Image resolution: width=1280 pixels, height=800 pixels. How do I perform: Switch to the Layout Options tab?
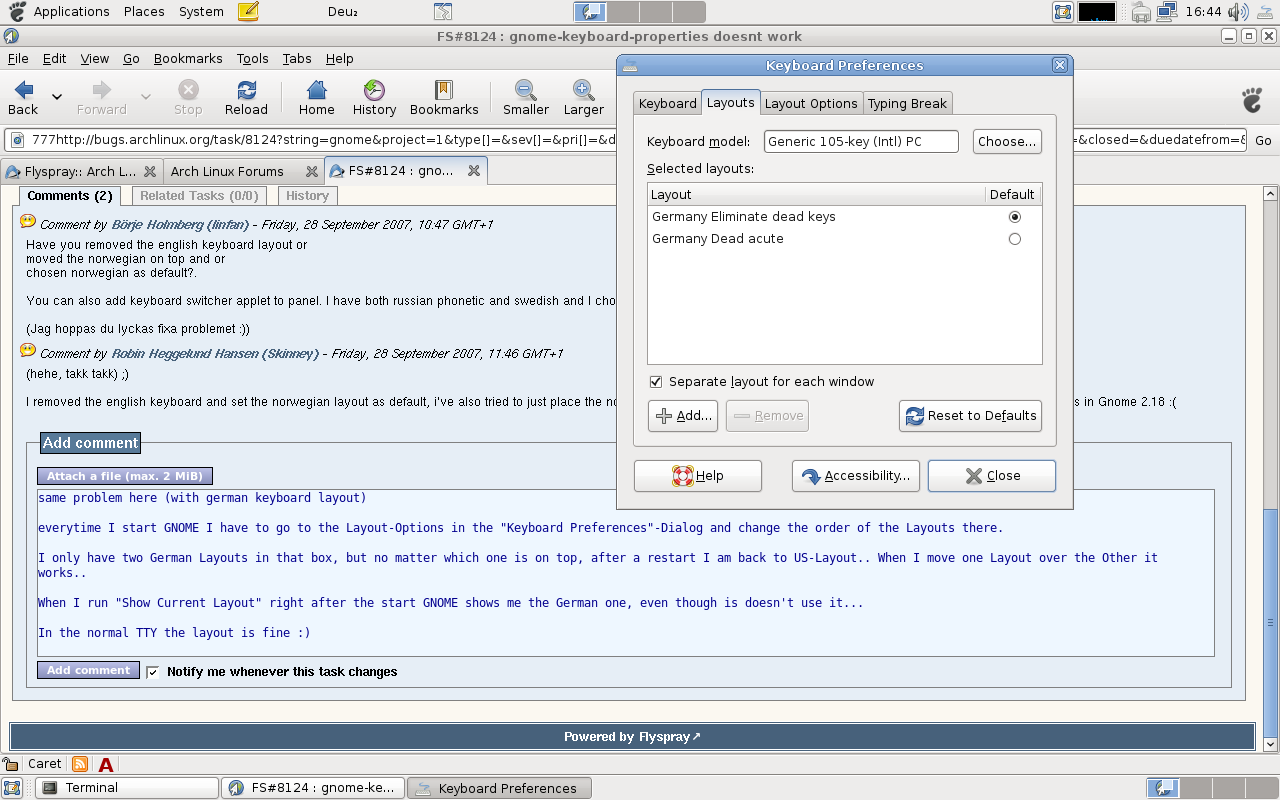pyautogui.click(x=811, y=103)
